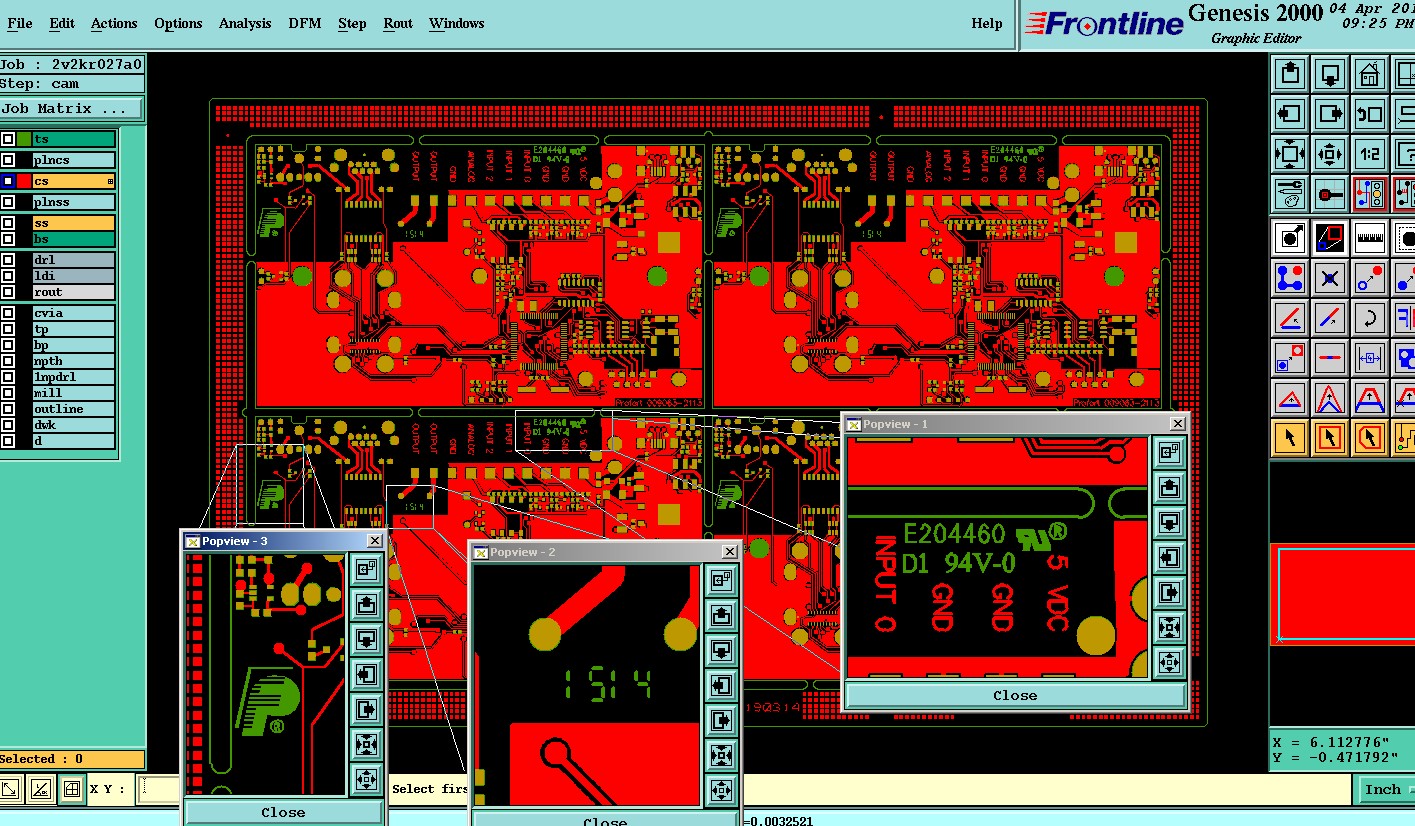Toggle the checkbox for layer plncs

tap(8, 160)
